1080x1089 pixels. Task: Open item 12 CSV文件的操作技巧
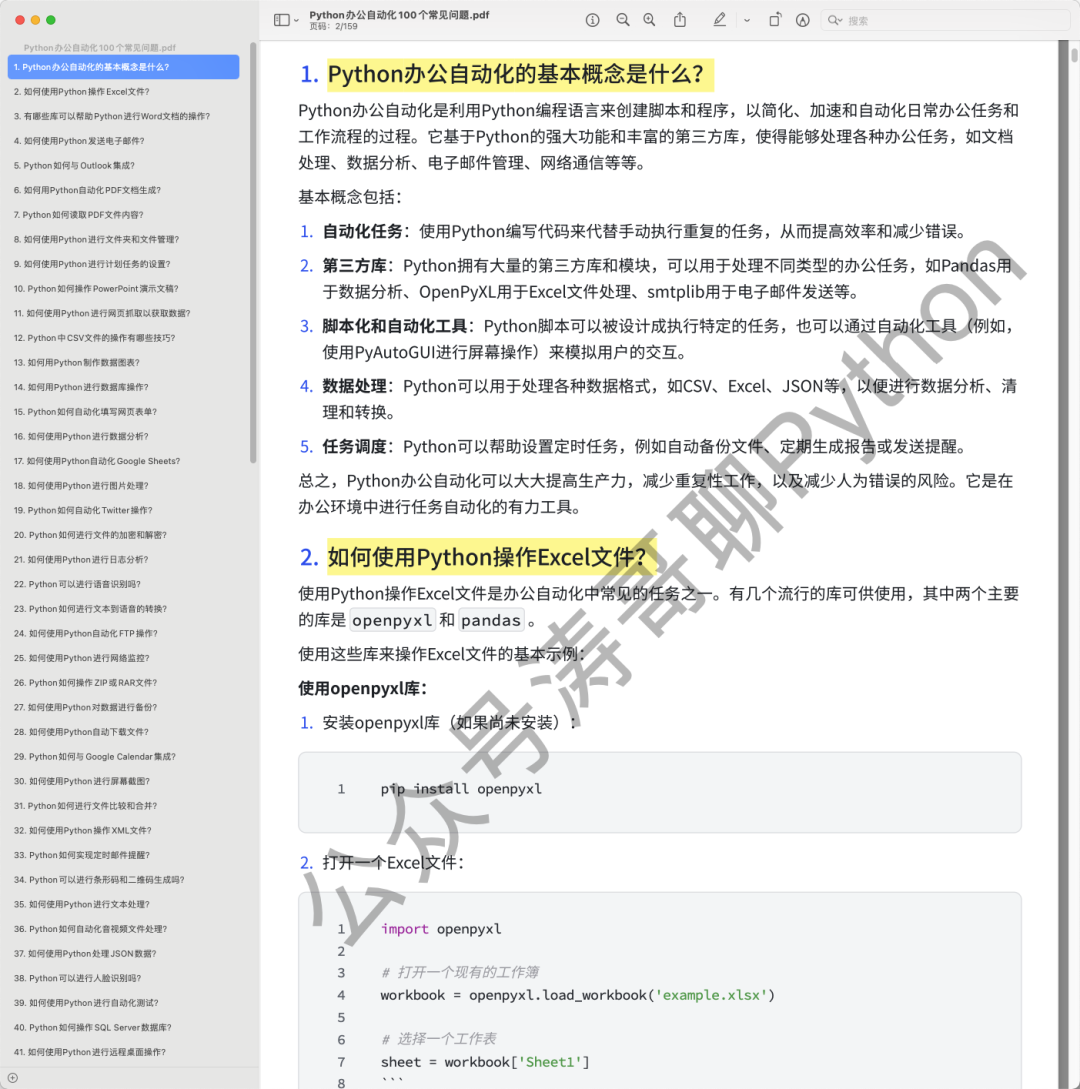[x=124, y=338]
